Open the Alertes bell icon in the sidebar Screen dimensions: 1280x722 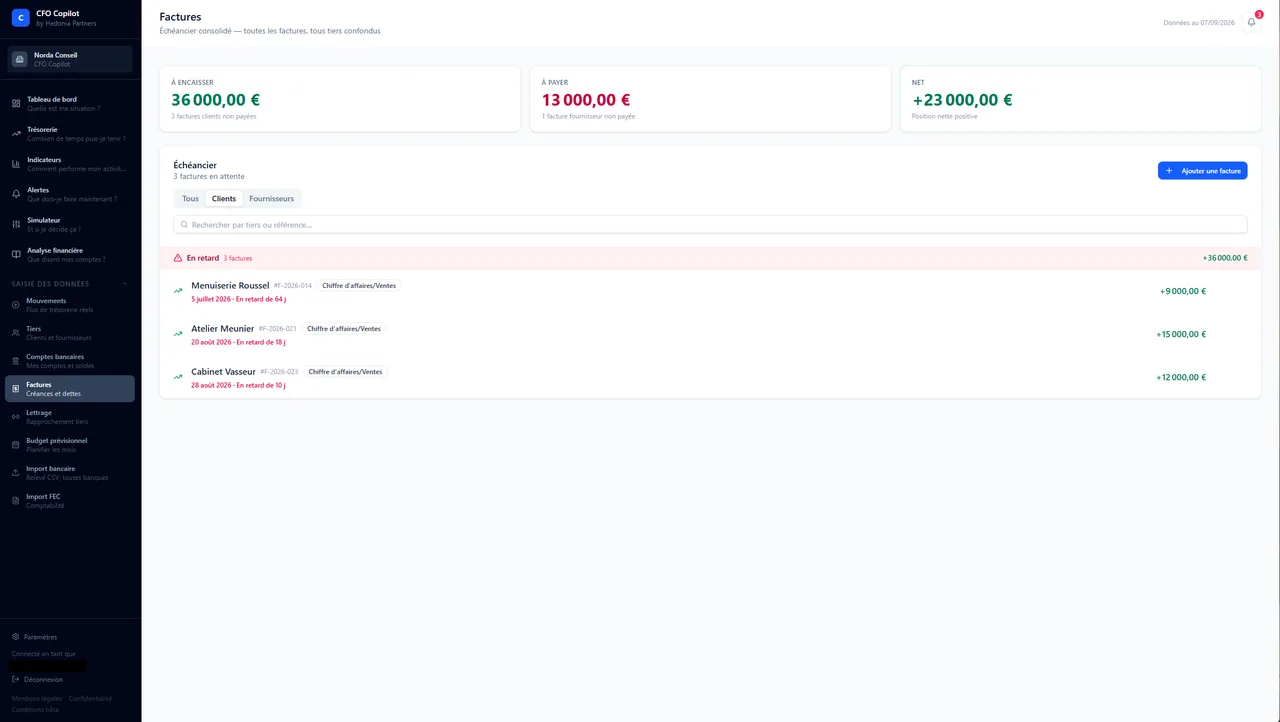[x=16, y=194]
